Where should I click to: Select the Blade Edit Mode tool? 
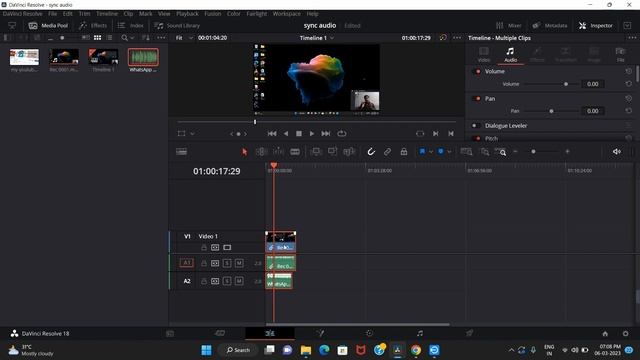click(295, 152)
